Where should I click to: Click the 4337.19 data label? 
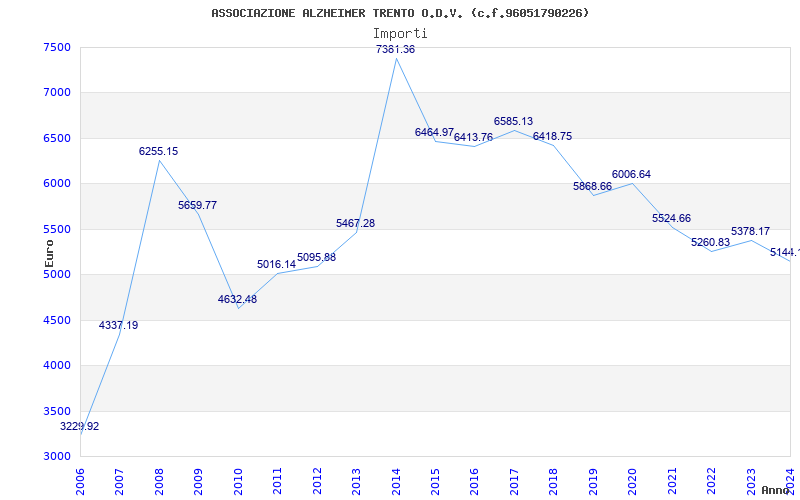click(118, 326)
